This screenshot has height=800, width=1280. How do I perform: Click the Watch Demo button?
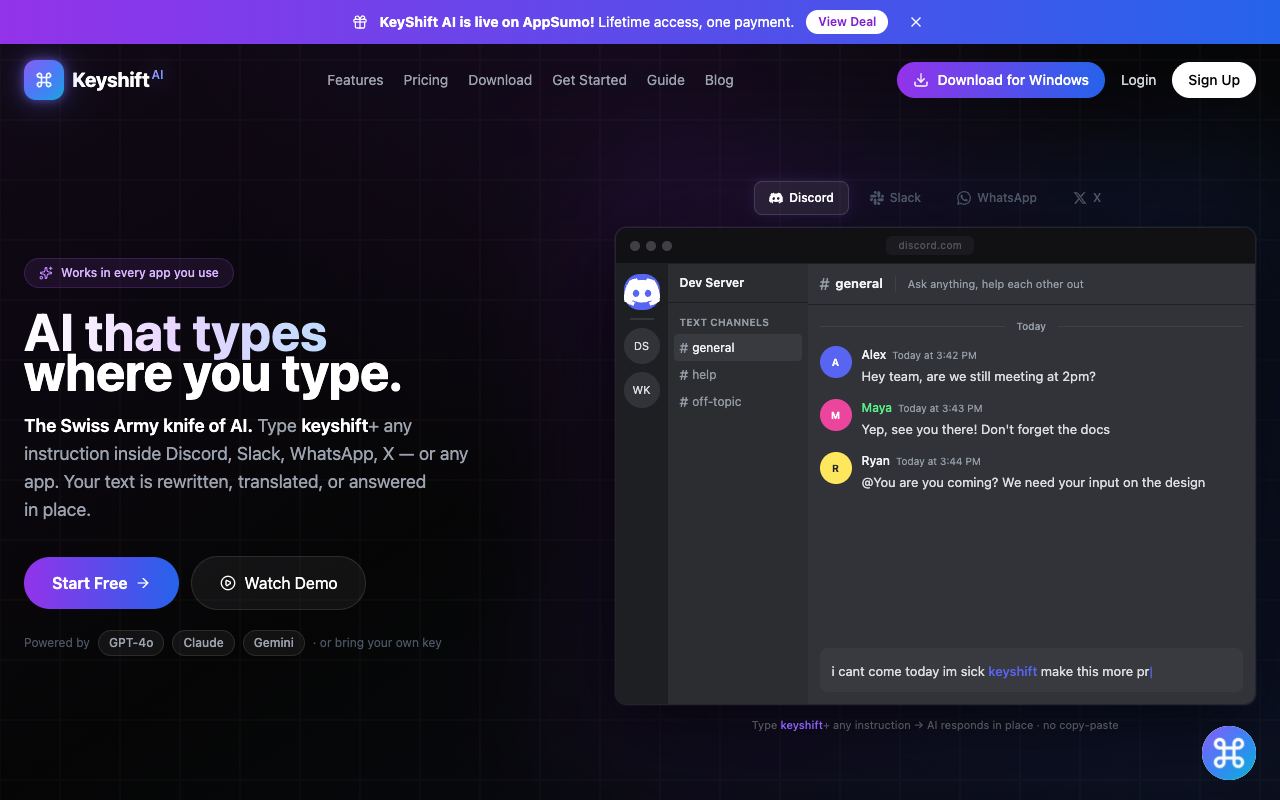click(x=278, y=583)
